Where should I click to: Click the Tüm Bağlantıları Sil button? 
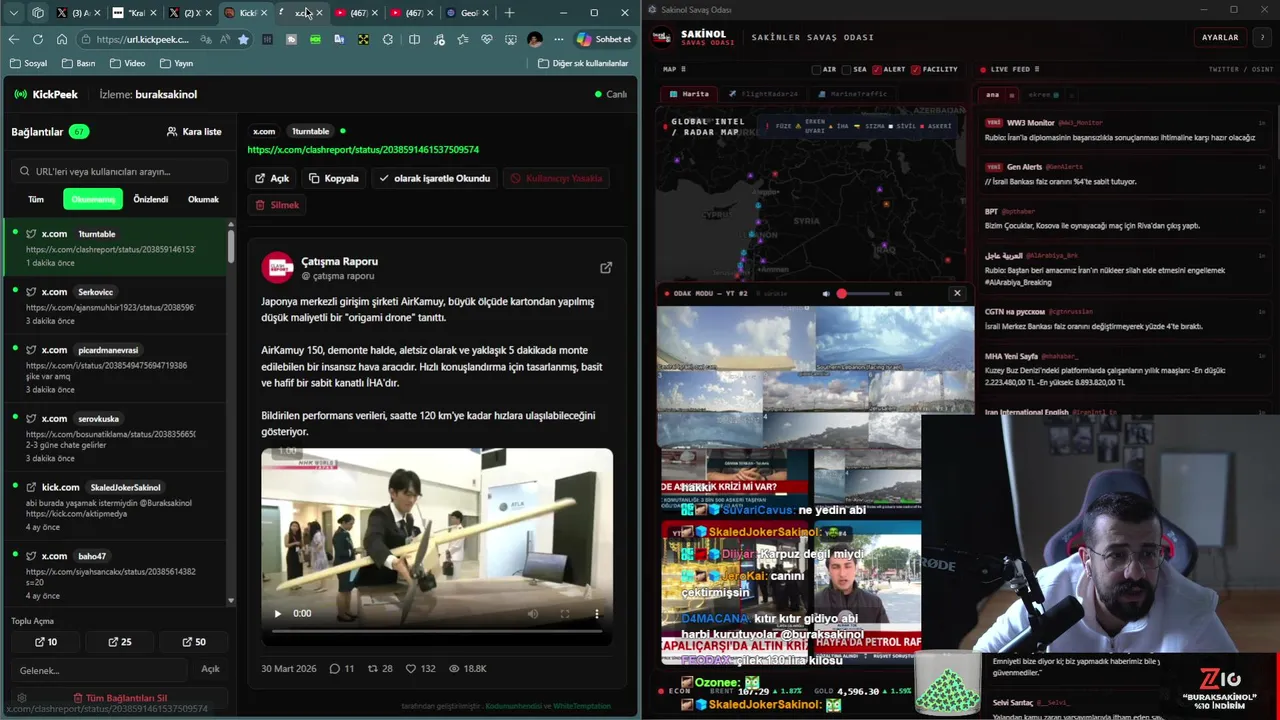tap(120, 698)
